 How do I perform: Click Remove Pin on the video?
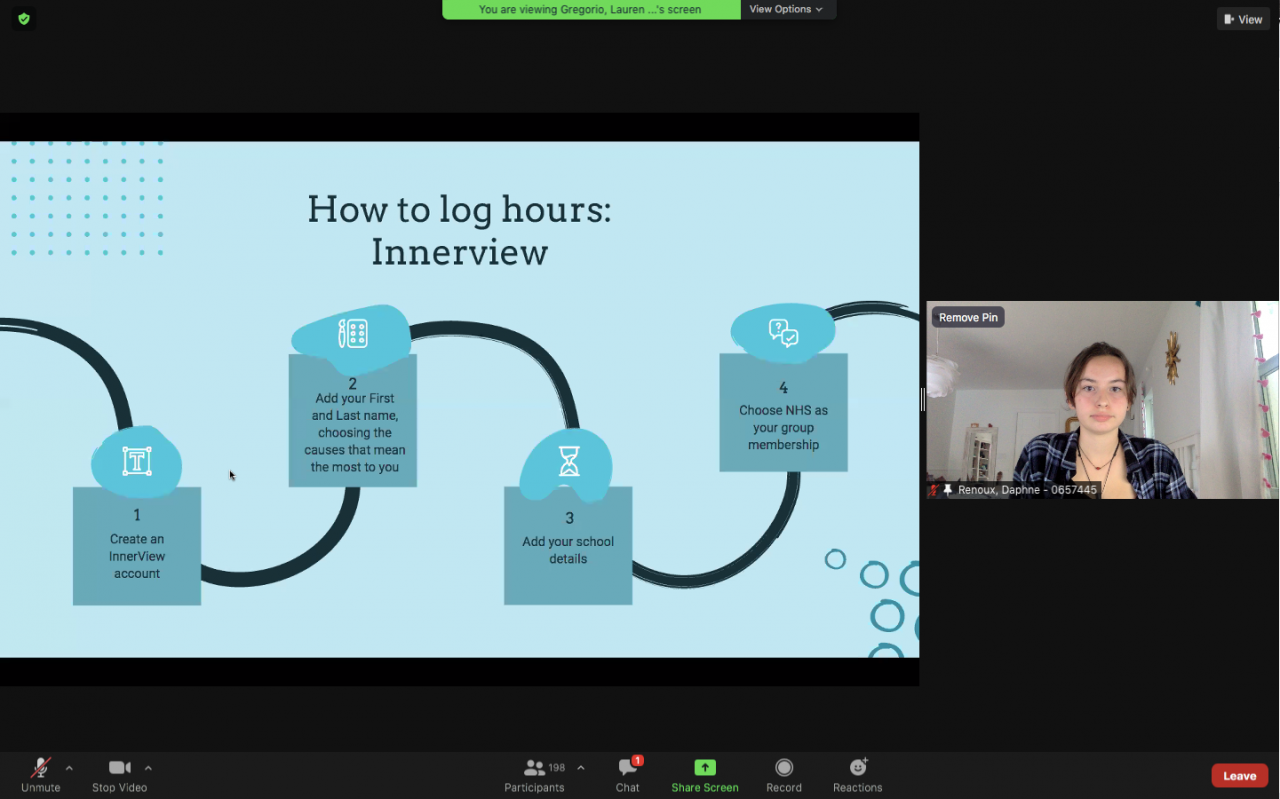(968, 317)
